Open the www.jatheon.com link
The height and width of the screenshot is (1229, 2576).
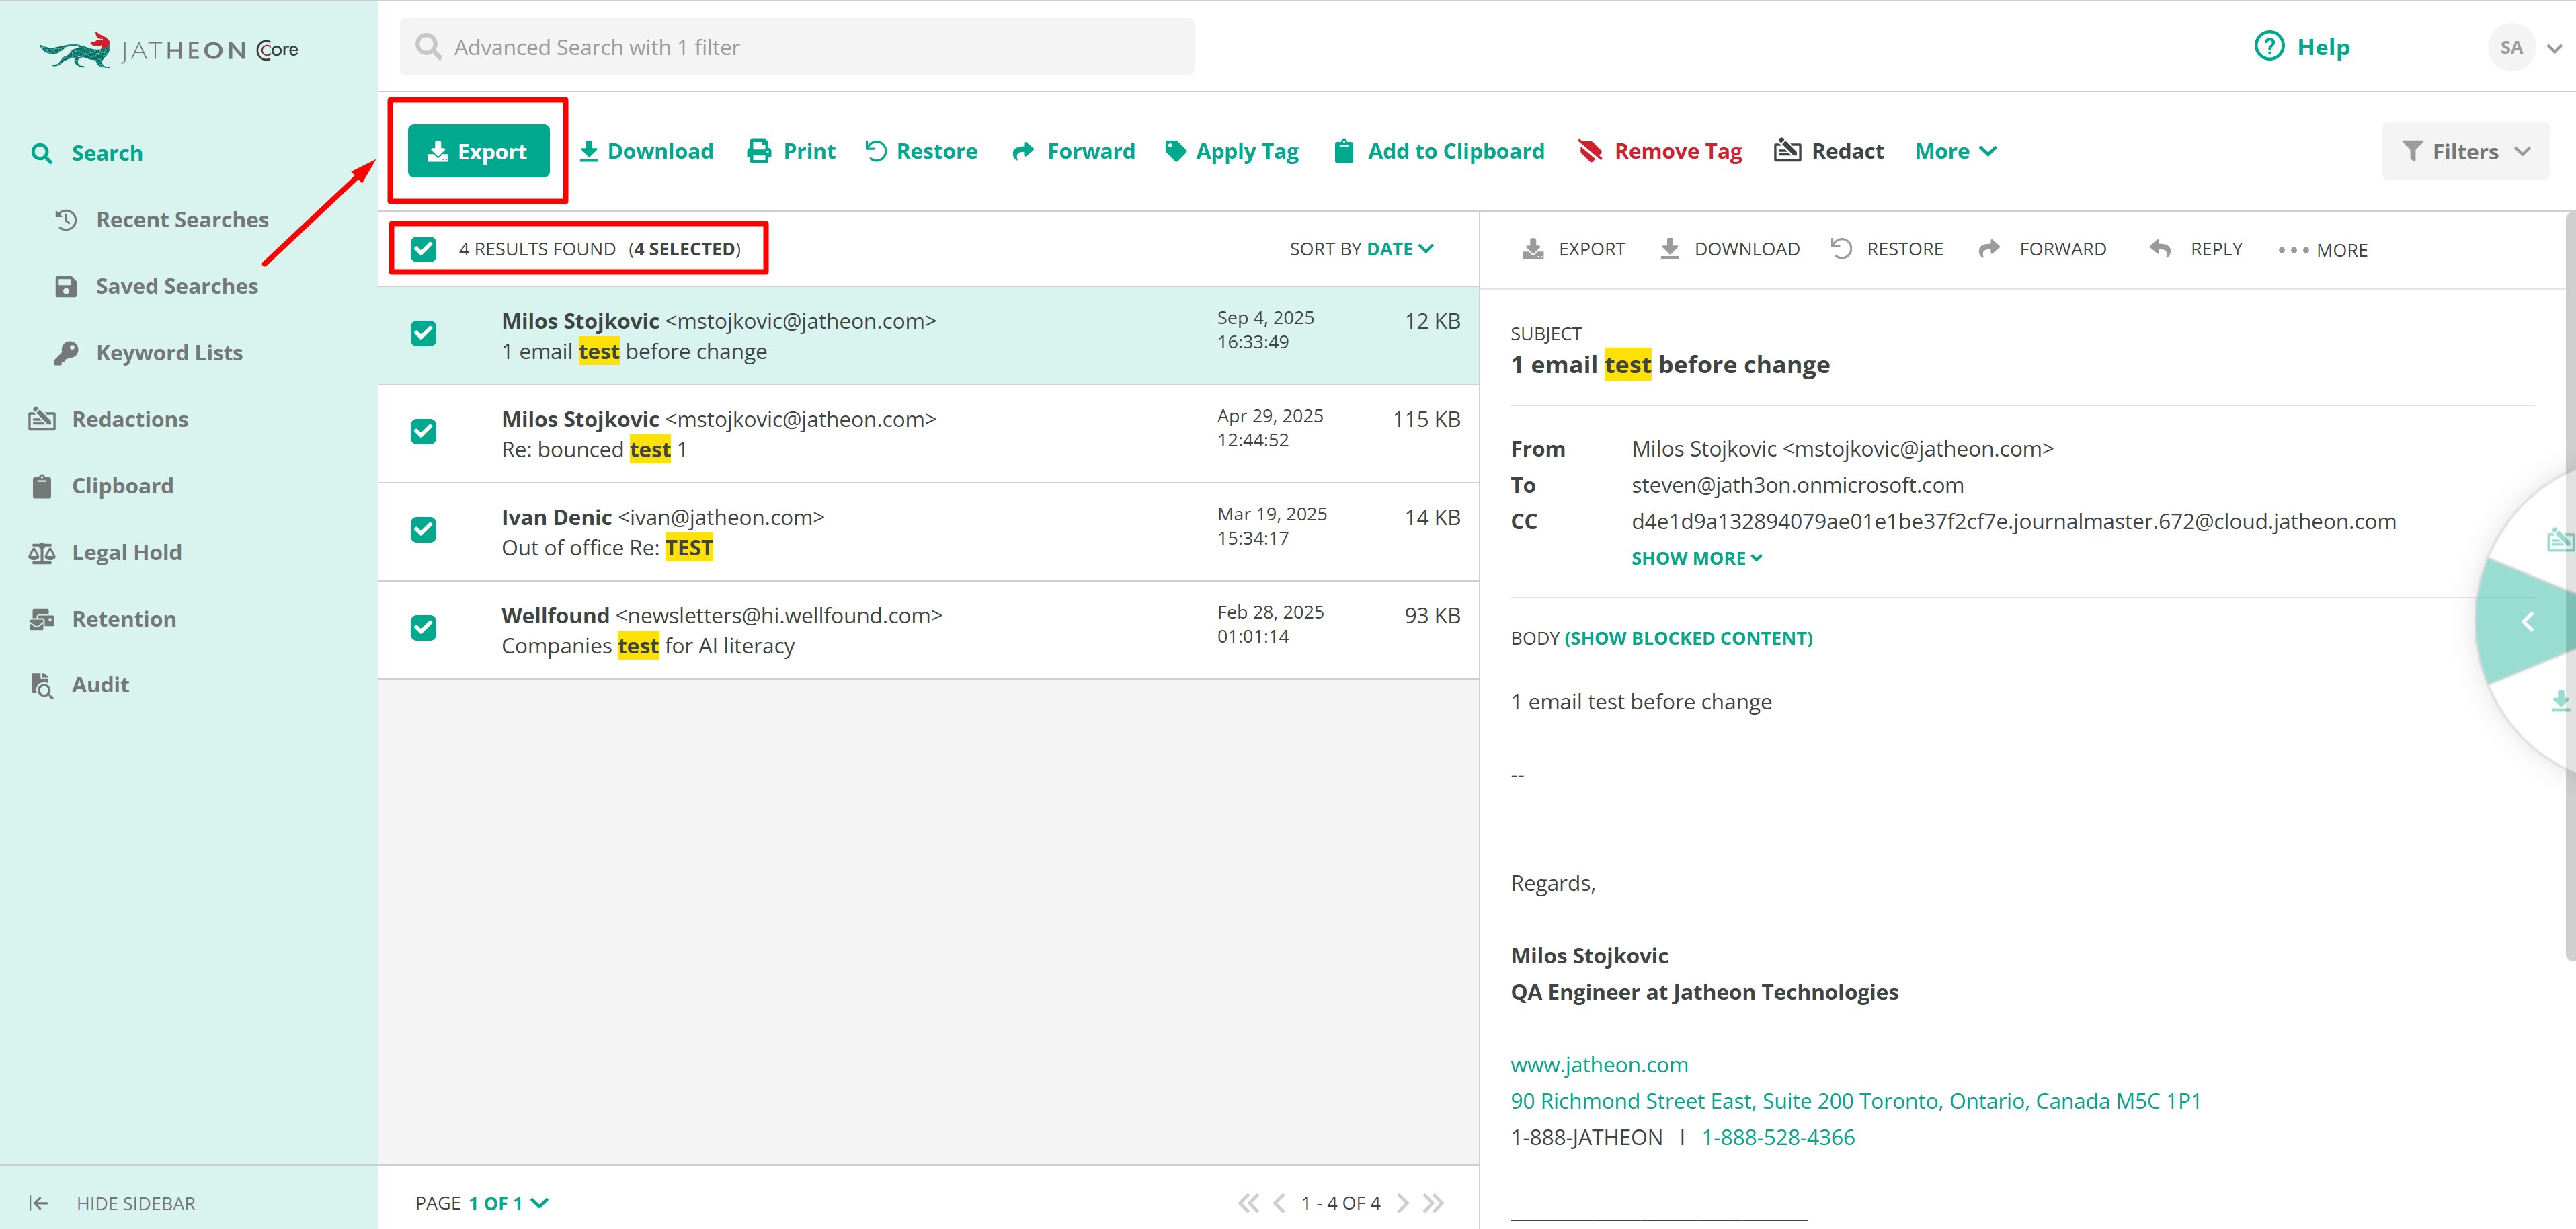(x=1599, y=1065)
